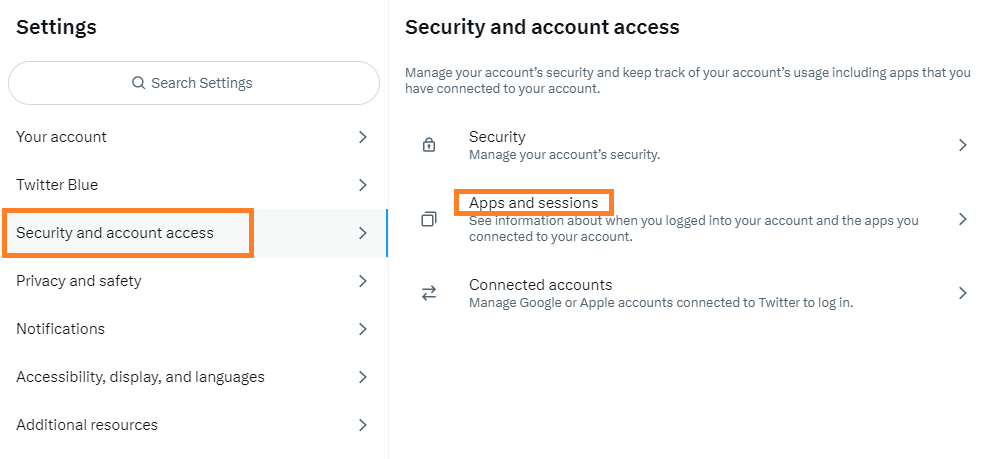Expand the Apps and sessions chevron
Viewport: 986px width, 459px height.
point(962,219)
